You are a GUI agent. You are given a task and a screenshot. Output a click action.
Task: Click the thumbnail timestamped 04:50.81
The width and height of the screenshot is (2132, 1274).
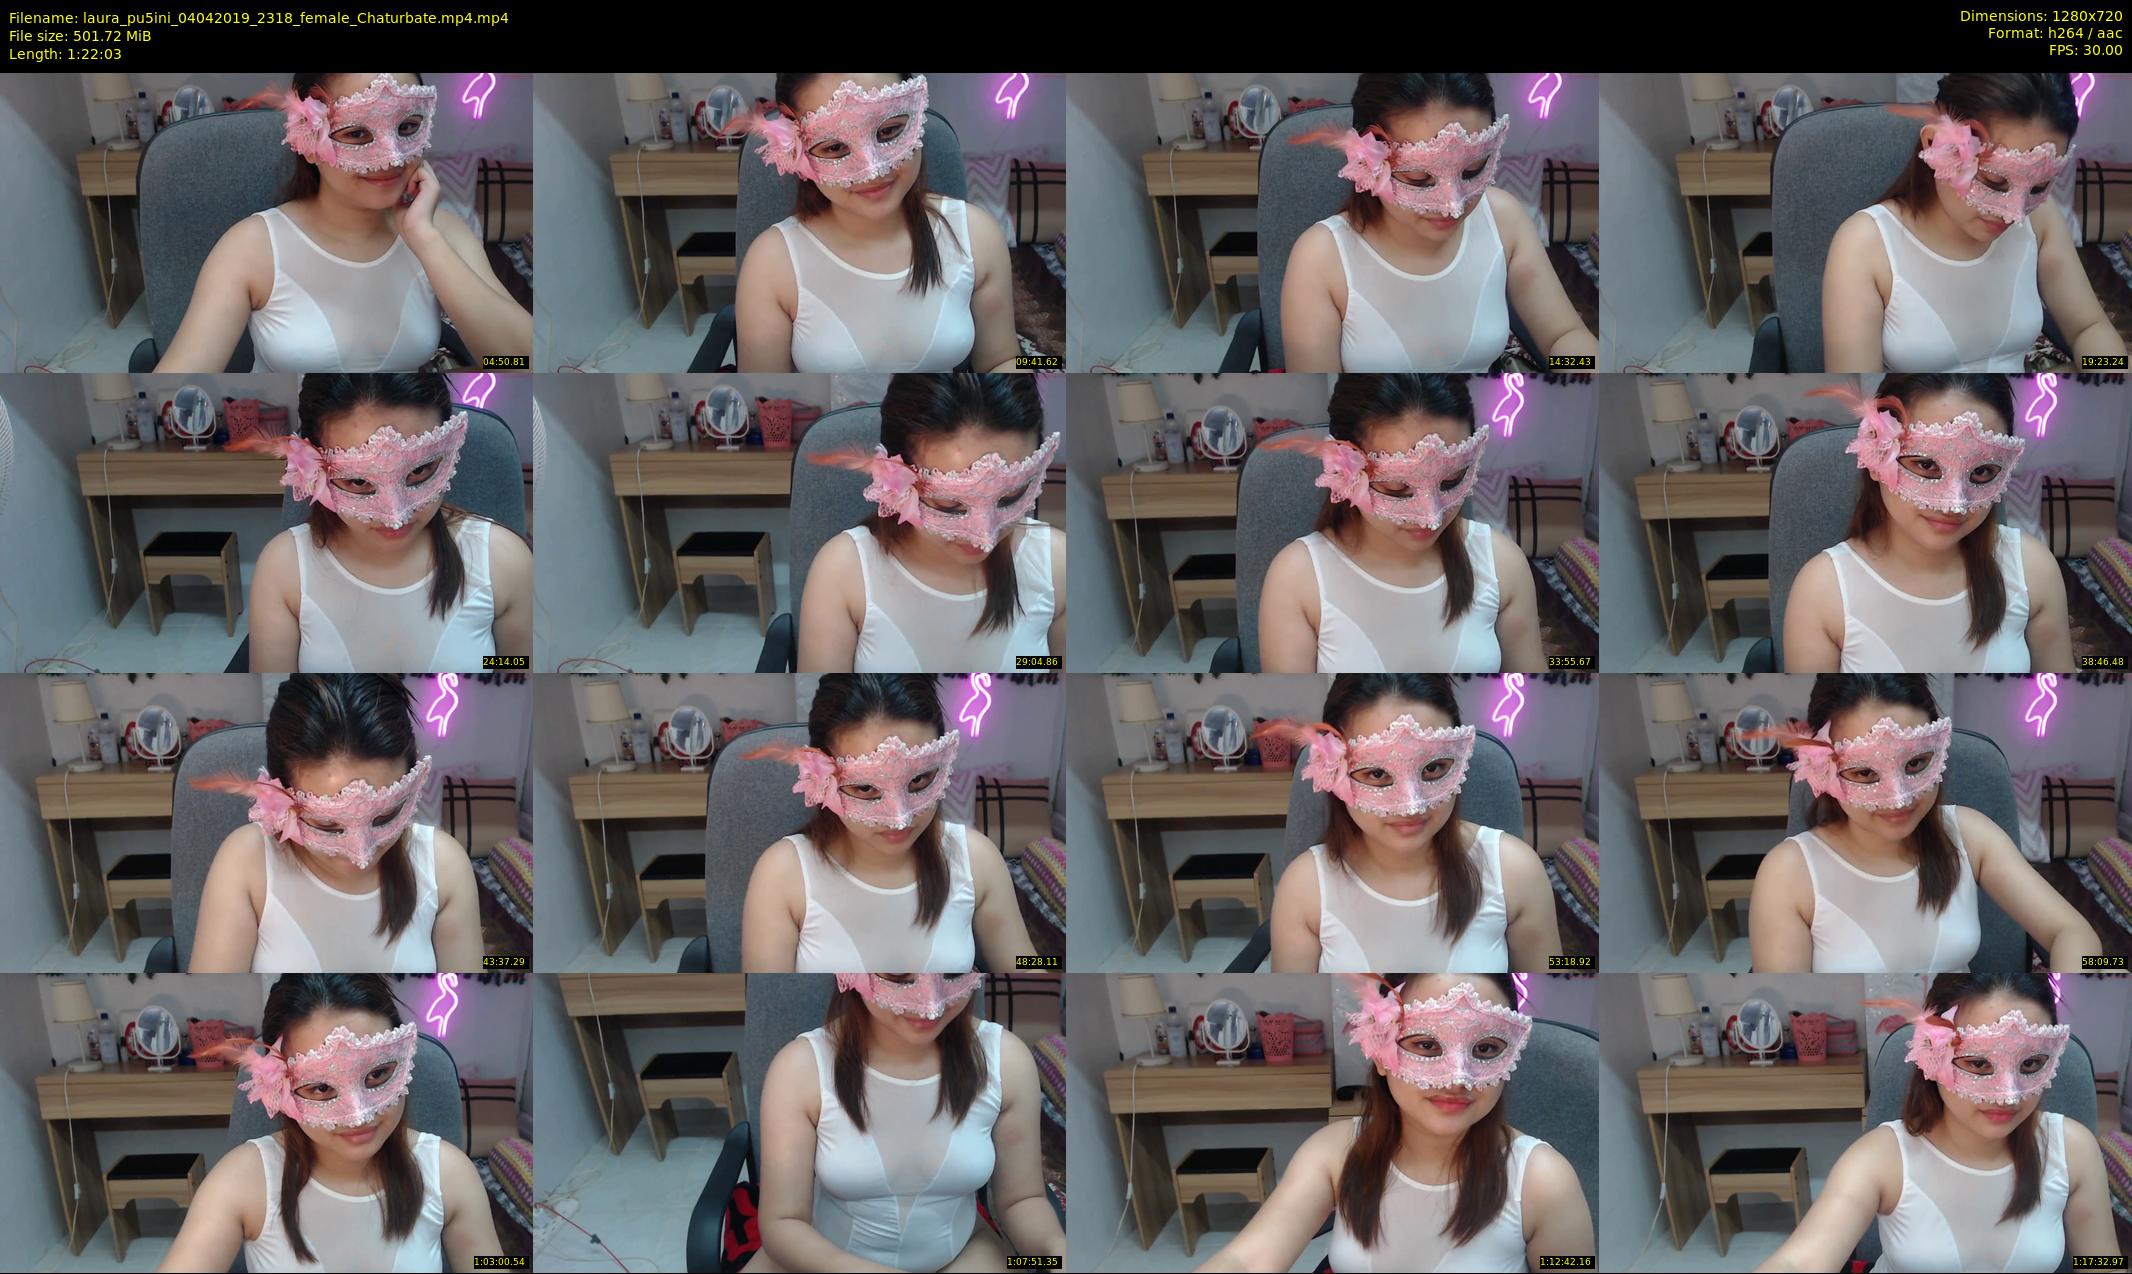click(266, 222)
